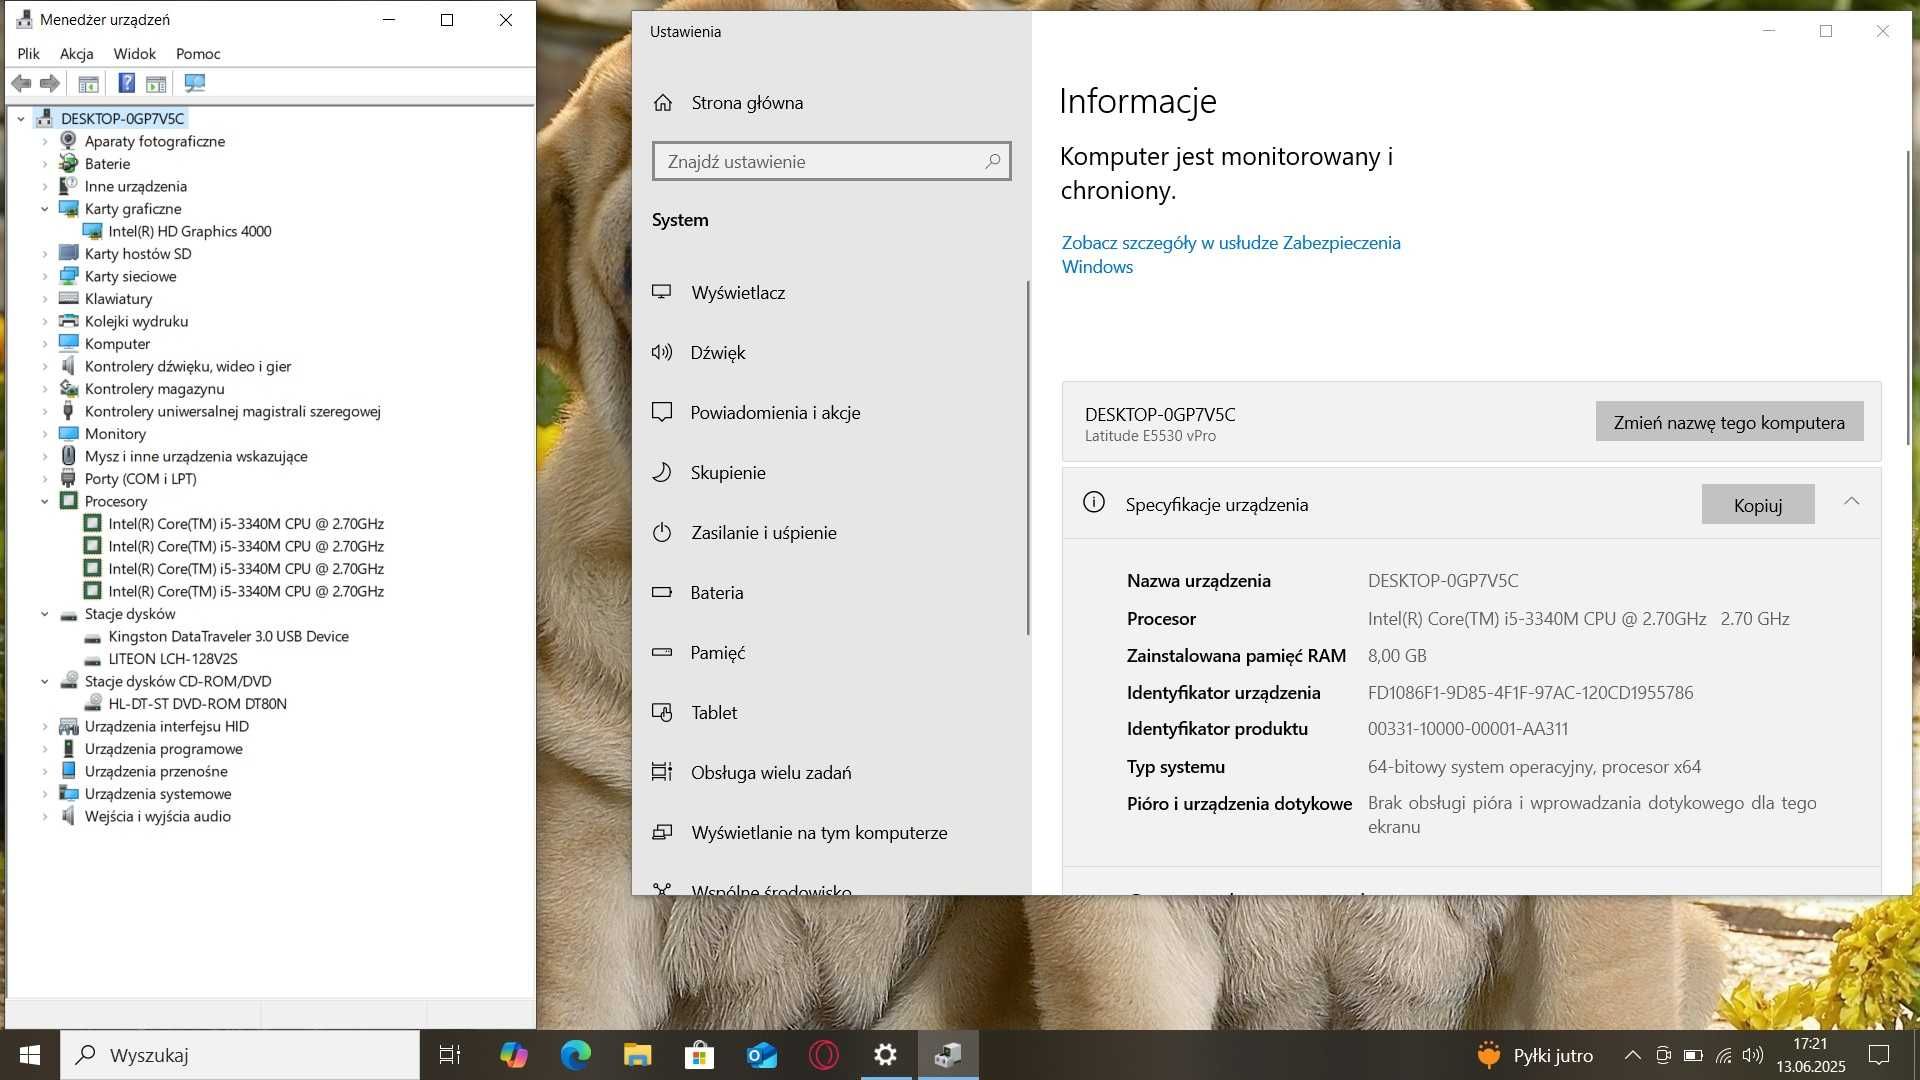Select HL-DT-ST DVD-ROM DT80N drive
The width and height of the screenshot is (1920, 1080).
[x=197, y=704]
